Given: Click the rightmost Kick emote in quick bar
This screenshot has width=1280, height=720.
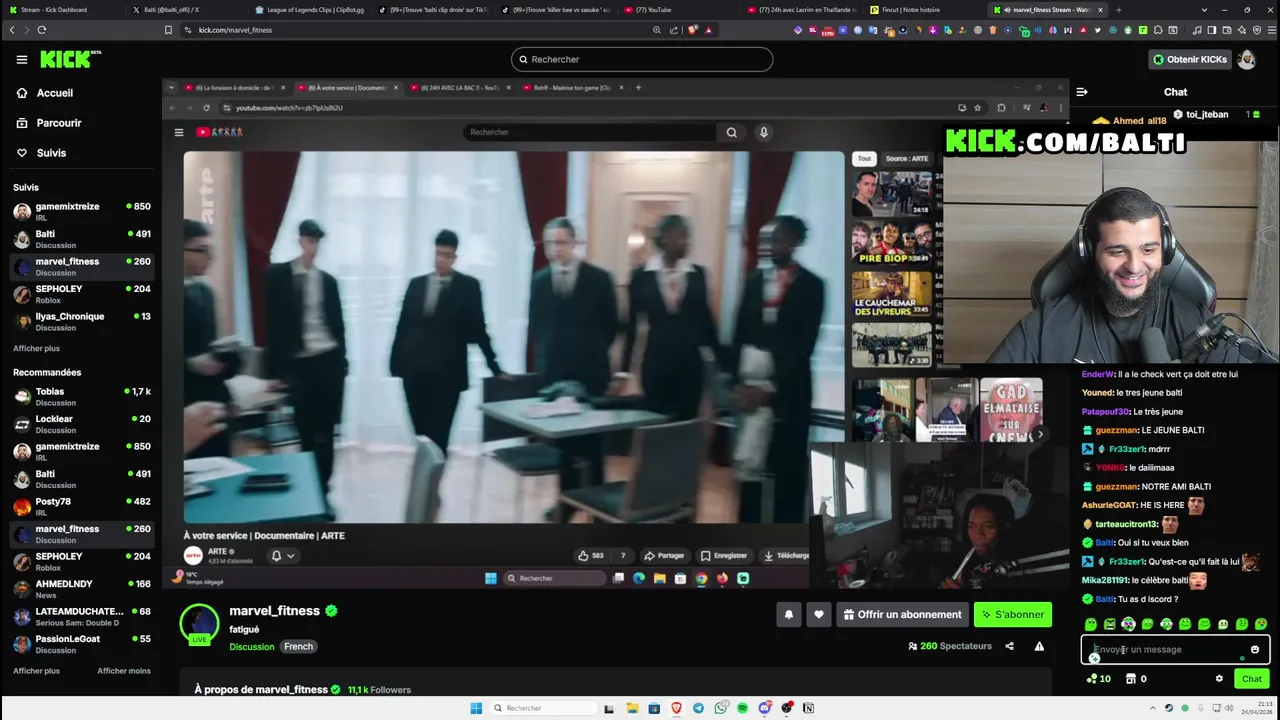Looking at the screenshot, I should click(1261, 624).
